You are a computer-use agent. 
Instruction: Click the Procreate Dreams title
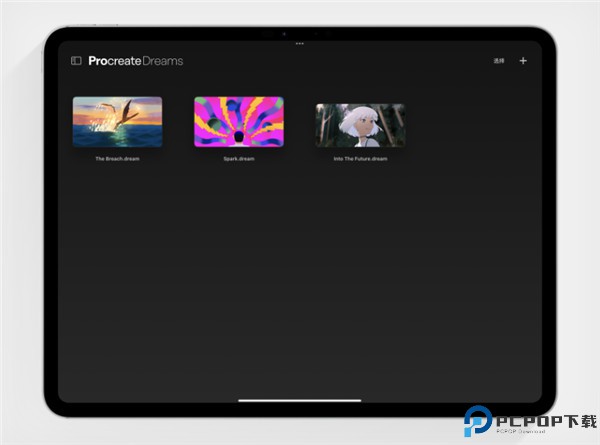136,61
